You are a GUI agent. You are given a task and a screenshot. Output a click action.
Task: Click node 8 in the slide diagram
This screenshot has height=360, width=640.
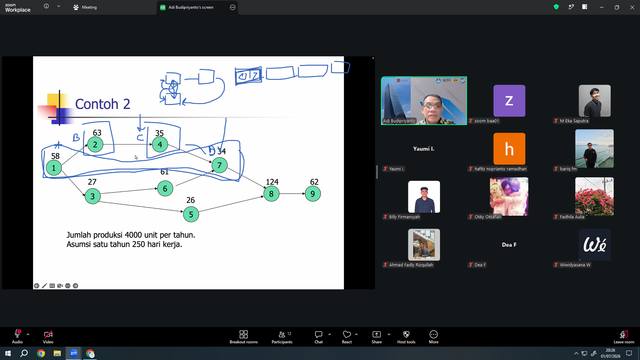pyautogui.click(x=271, y=193)
